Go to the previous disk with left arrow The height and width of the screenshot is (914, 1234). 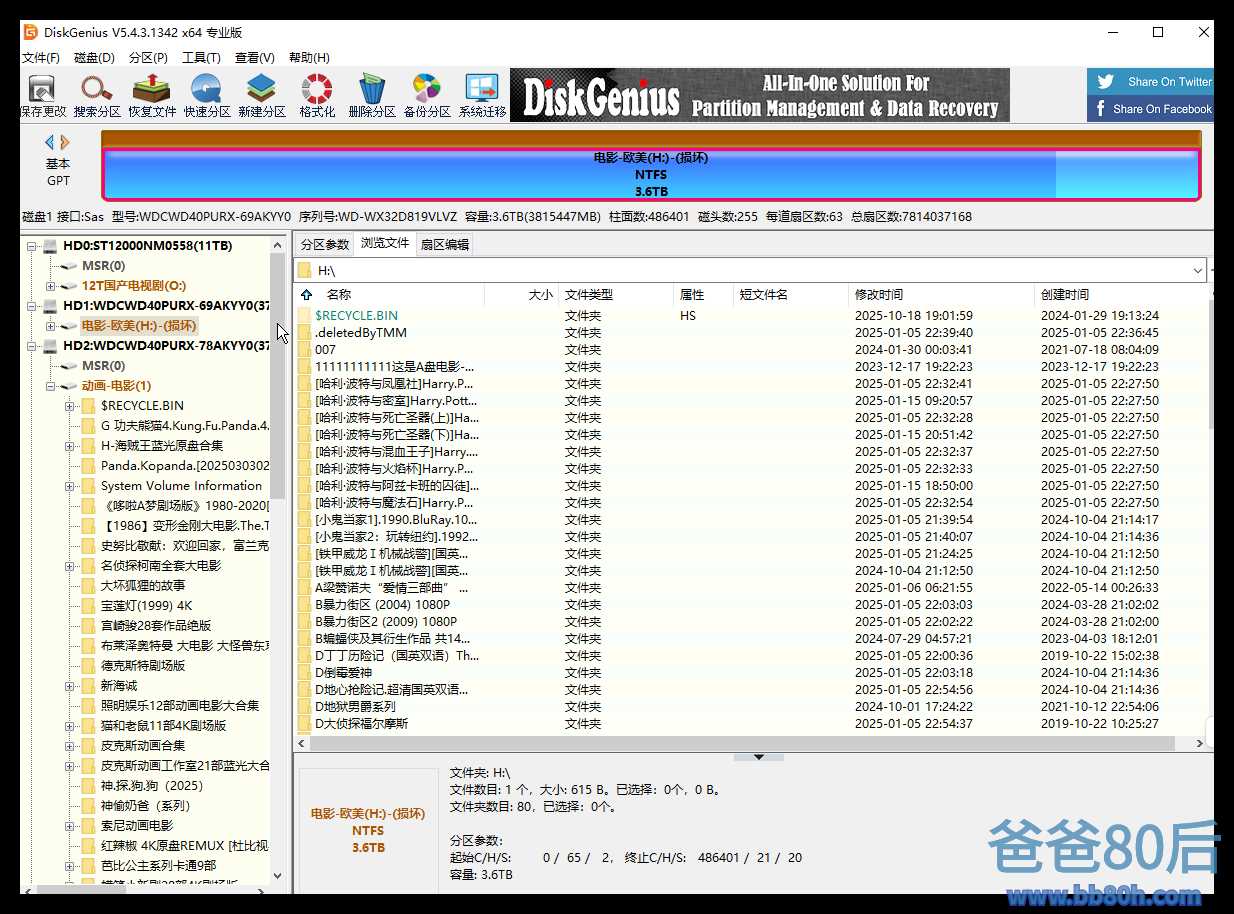(x=50, y=143)
